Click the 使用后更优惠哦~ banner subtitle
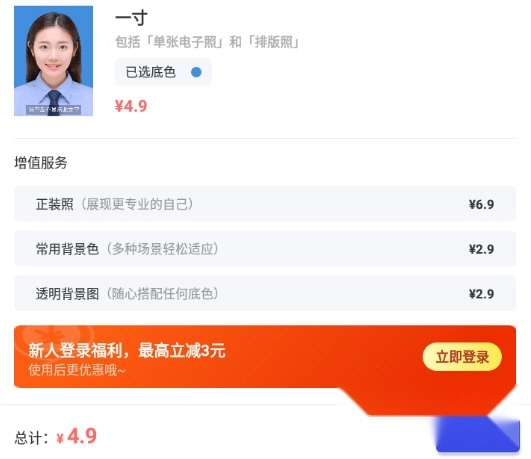531x459 pixels. 77,370
